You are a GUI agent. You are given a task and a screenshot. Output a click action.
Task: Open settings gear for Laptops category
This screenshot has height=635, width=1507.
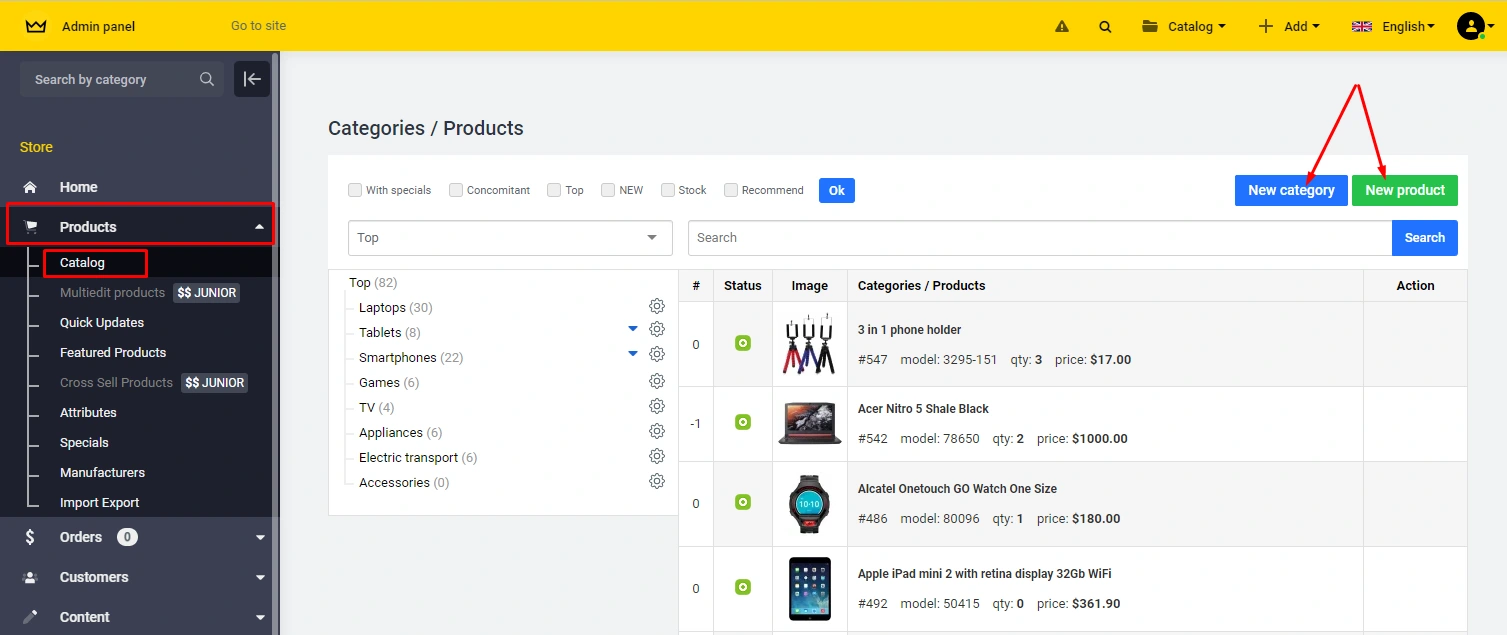pyautogui.click(x=657, y=306)
